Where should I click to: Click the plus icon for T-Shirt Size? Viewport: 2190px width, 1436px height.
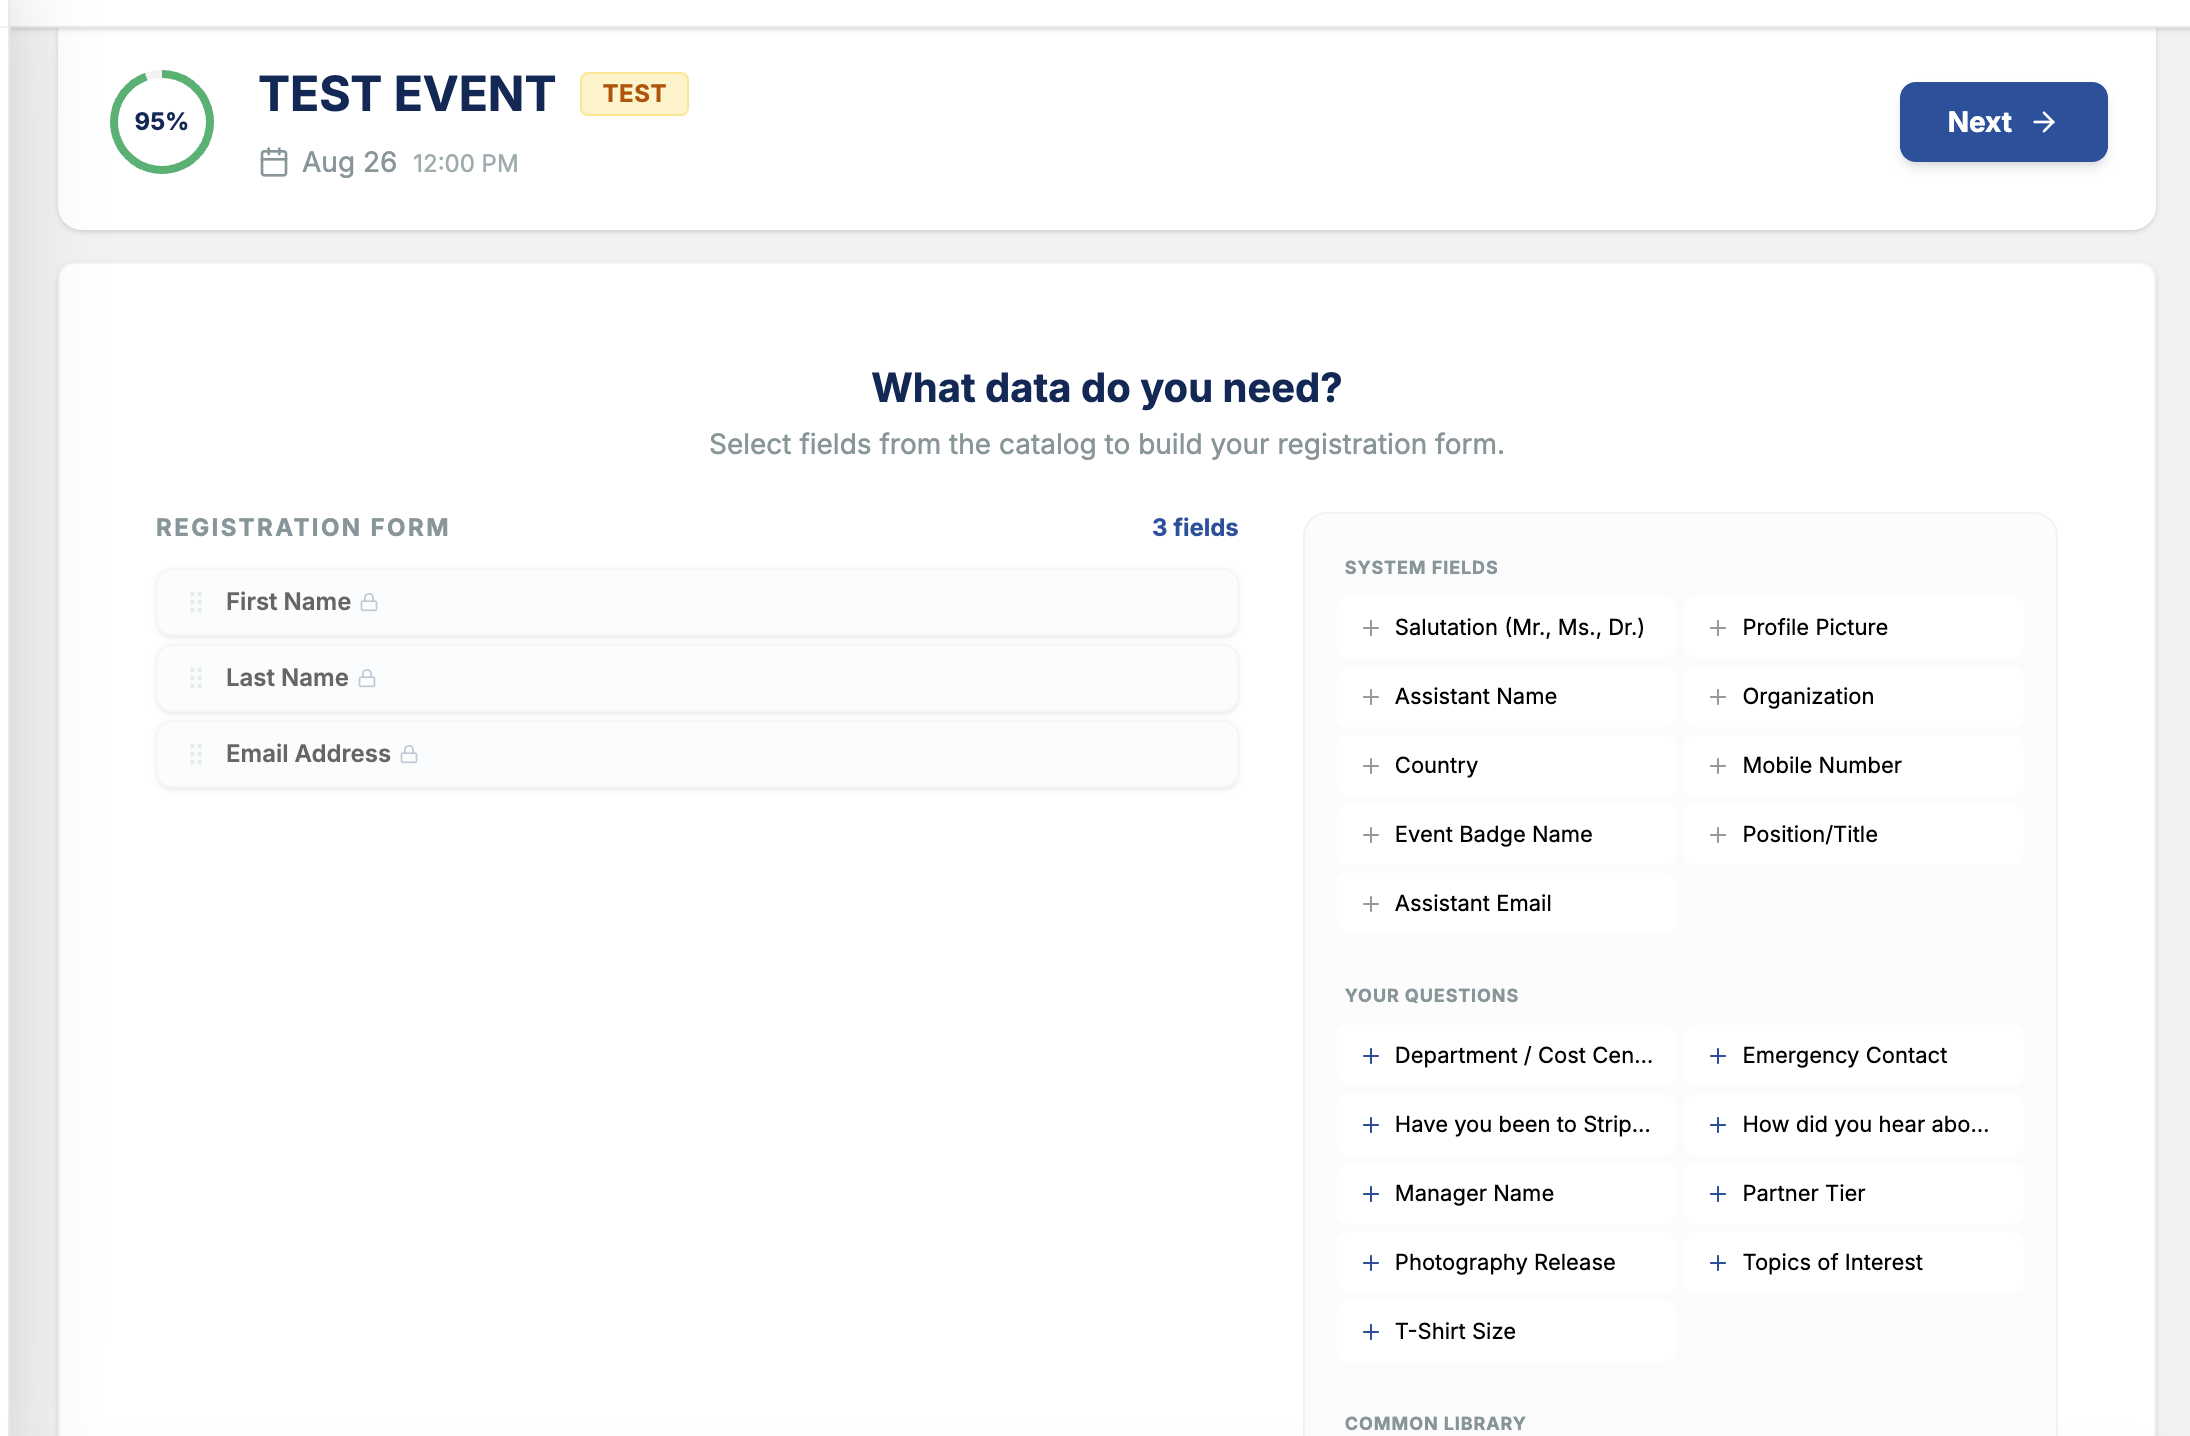[x=1371, y=1332]
